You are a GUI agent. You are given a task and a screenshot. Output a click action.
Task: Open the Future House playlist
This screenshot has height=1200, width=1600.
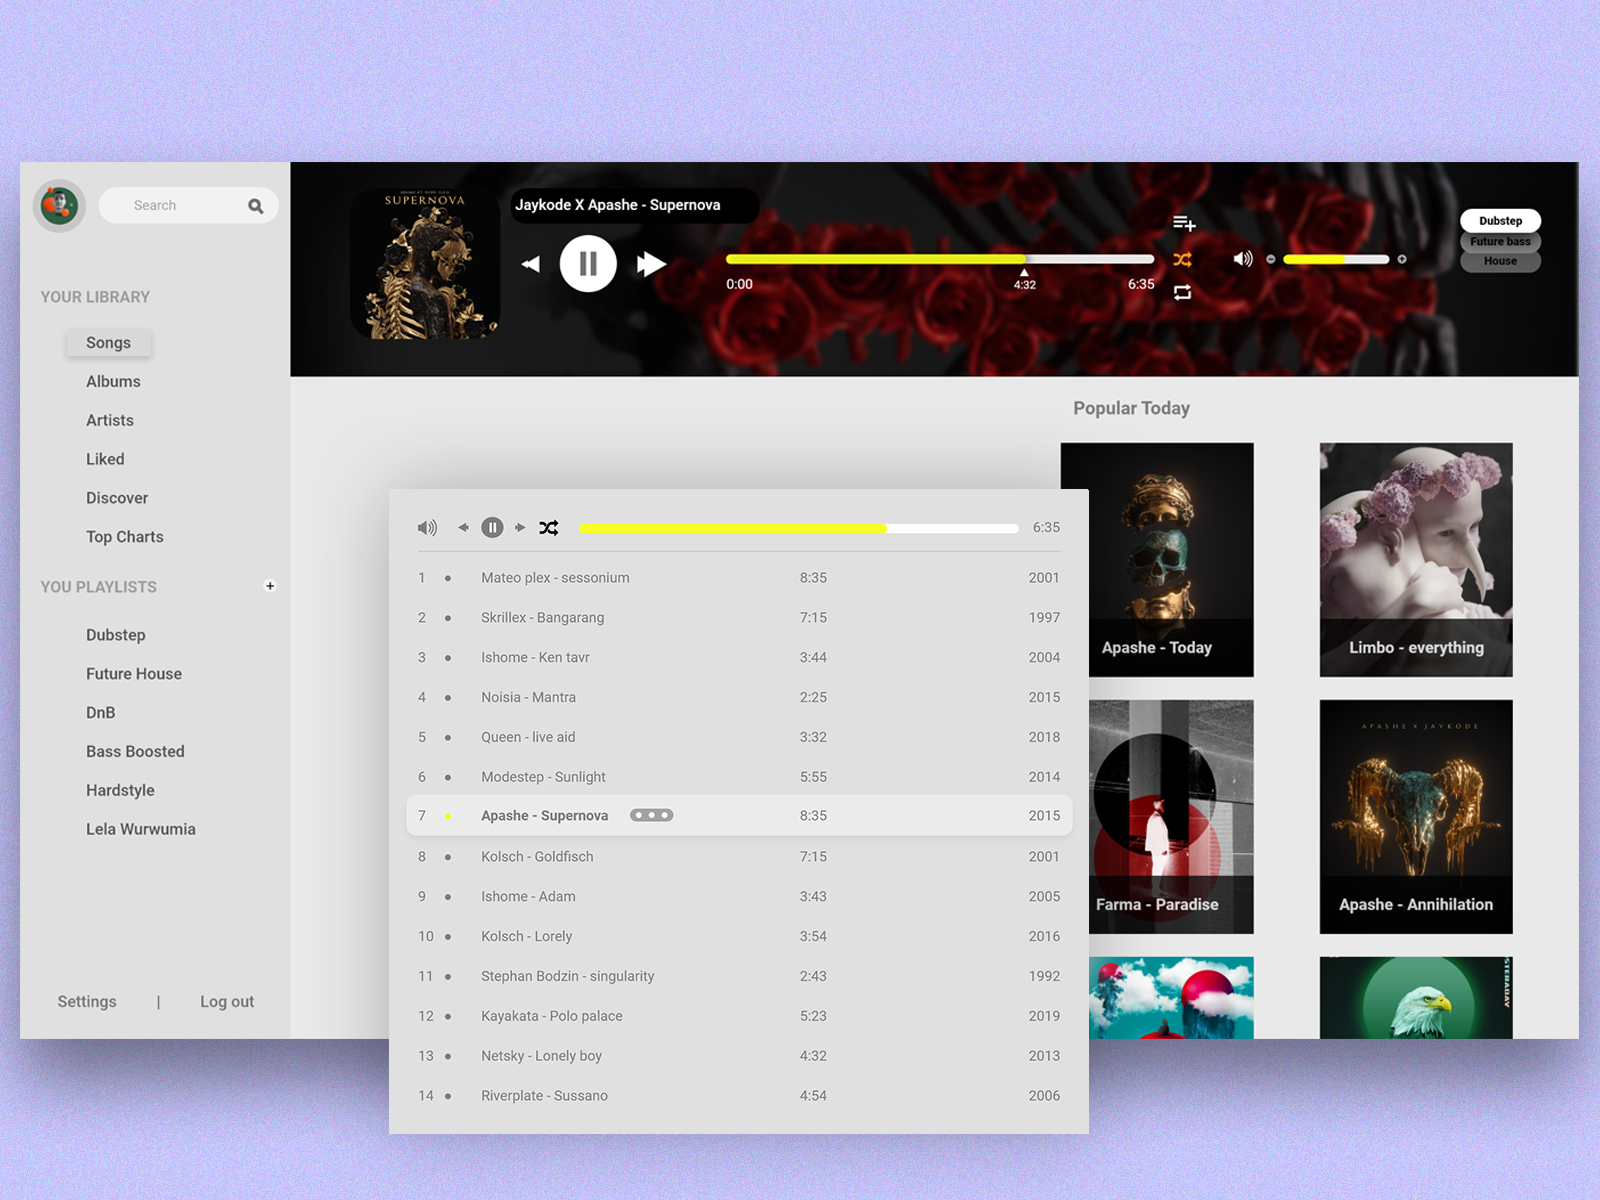[134, 674]
